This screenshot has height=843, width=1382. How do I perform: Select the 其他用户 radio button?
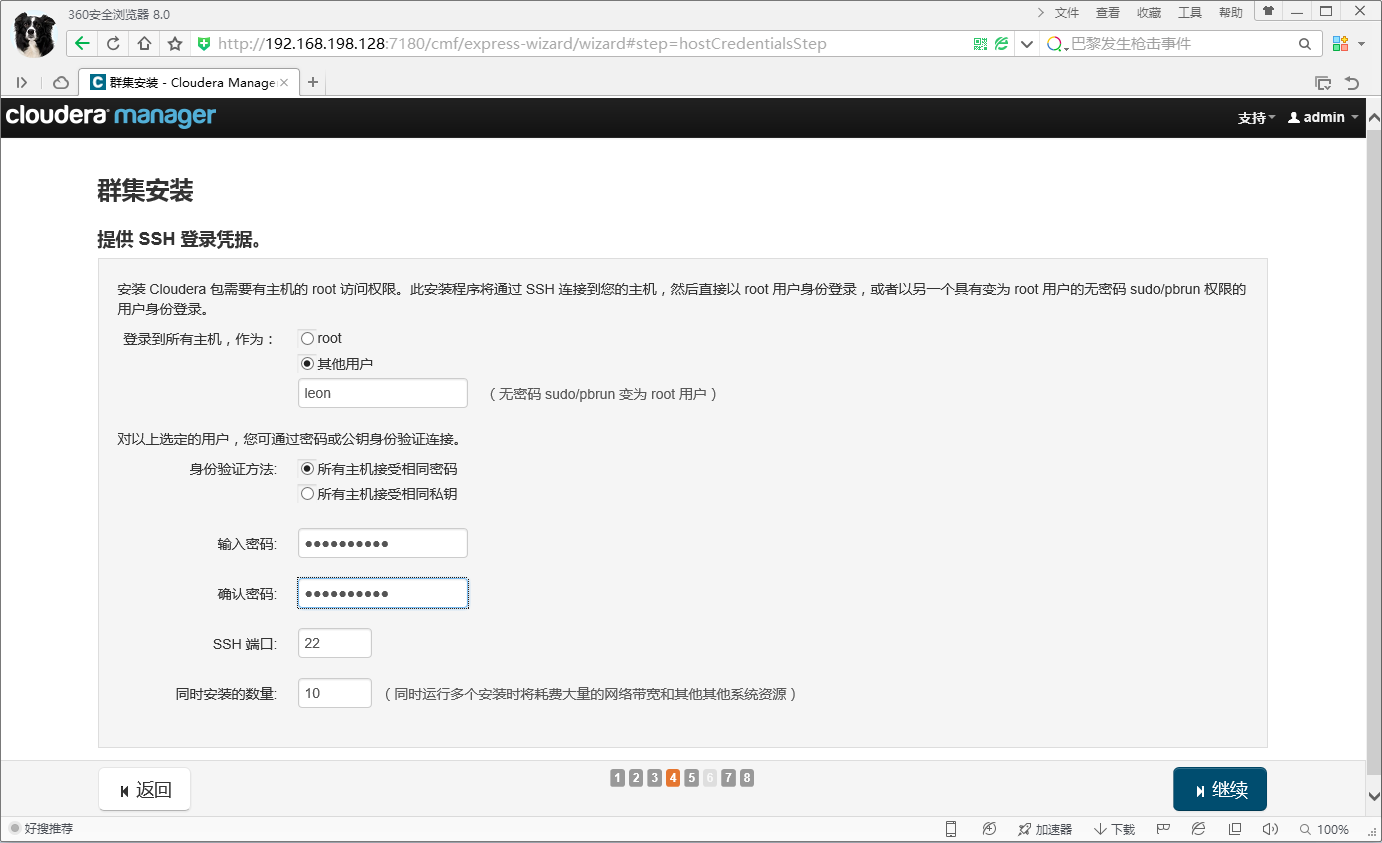(x=307, y=364)
